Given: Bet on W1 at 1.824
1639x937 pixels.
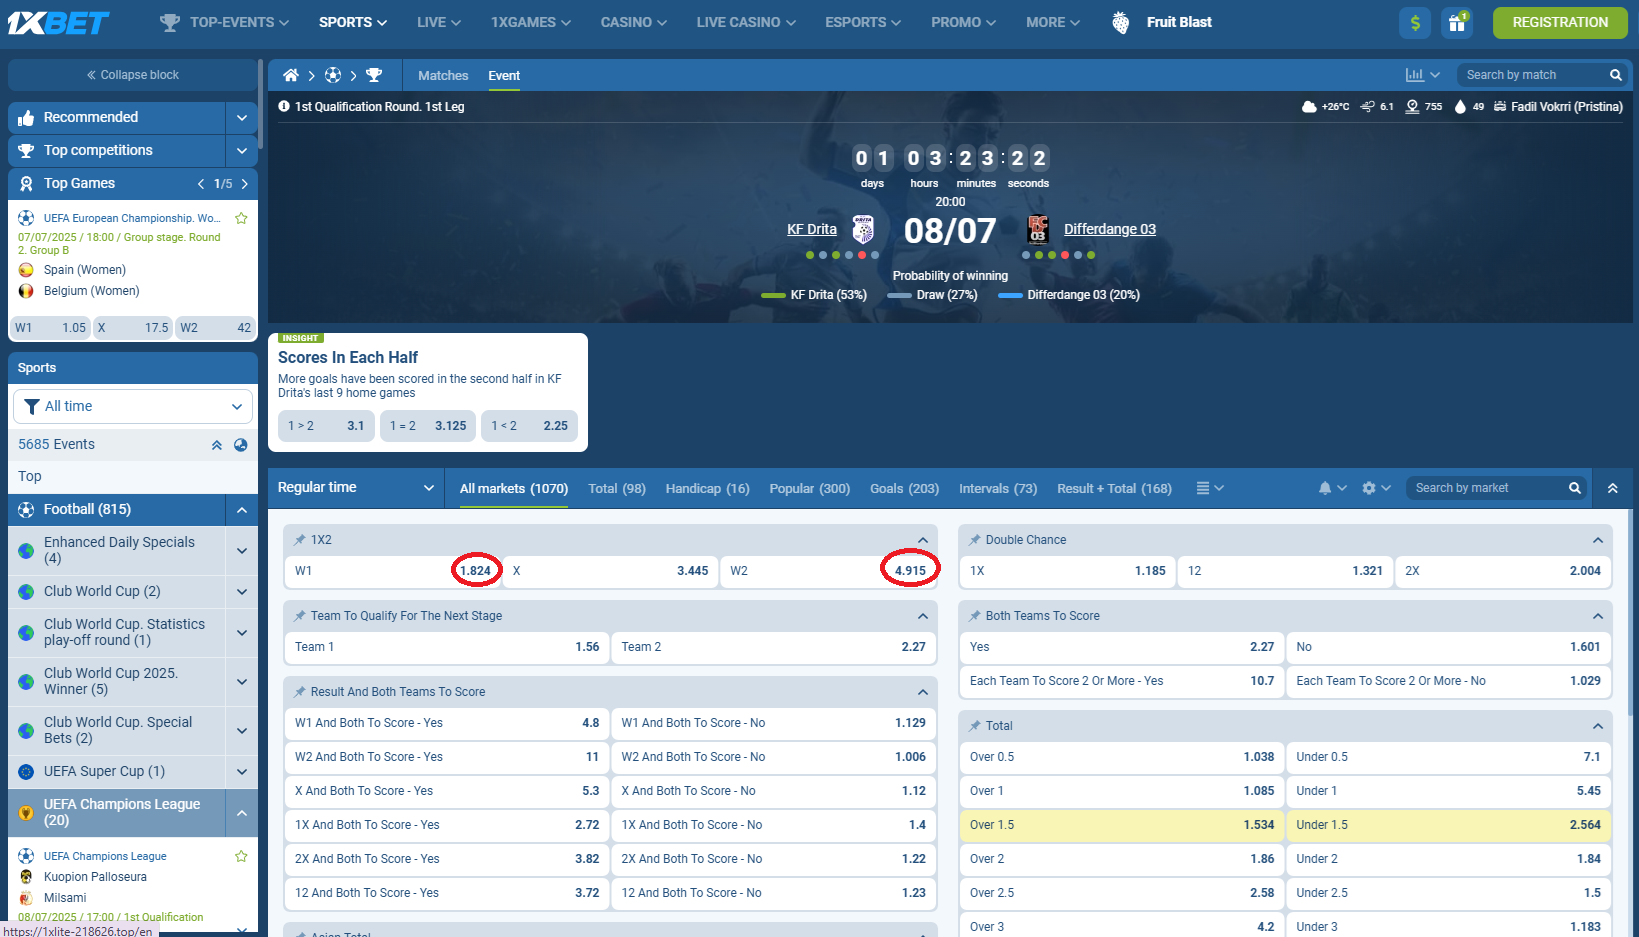Looking at the screenshot, I should pos(392,571).
